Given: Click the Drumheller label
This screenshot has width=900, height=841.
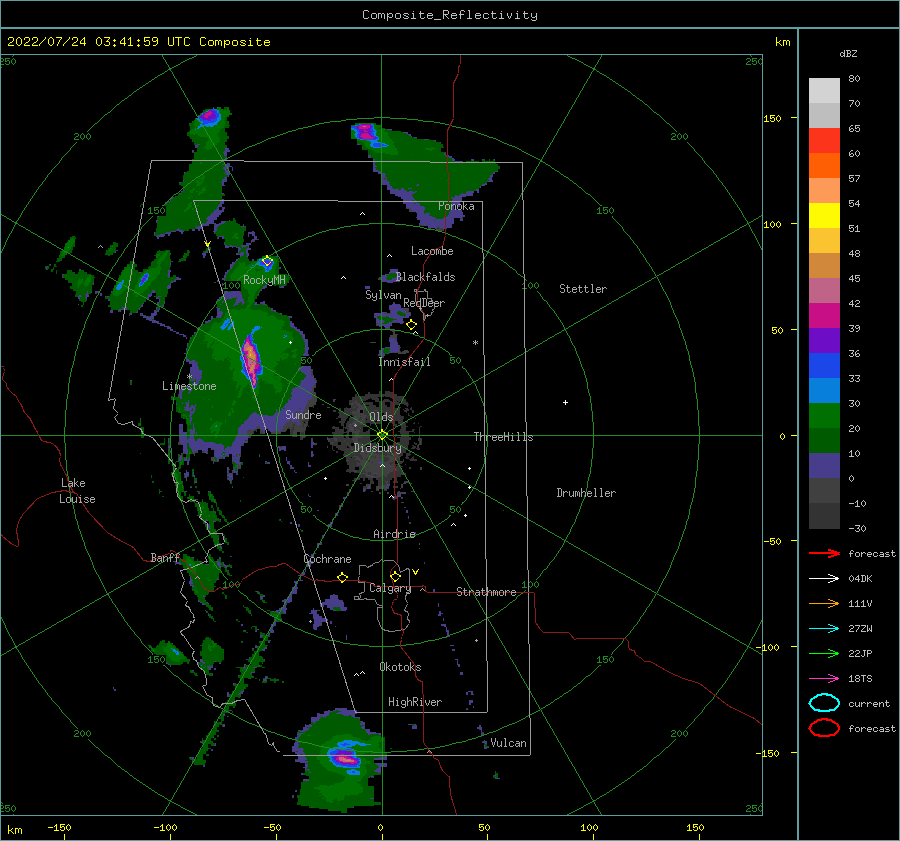Looking at the screenshot, I should [586, 493].
